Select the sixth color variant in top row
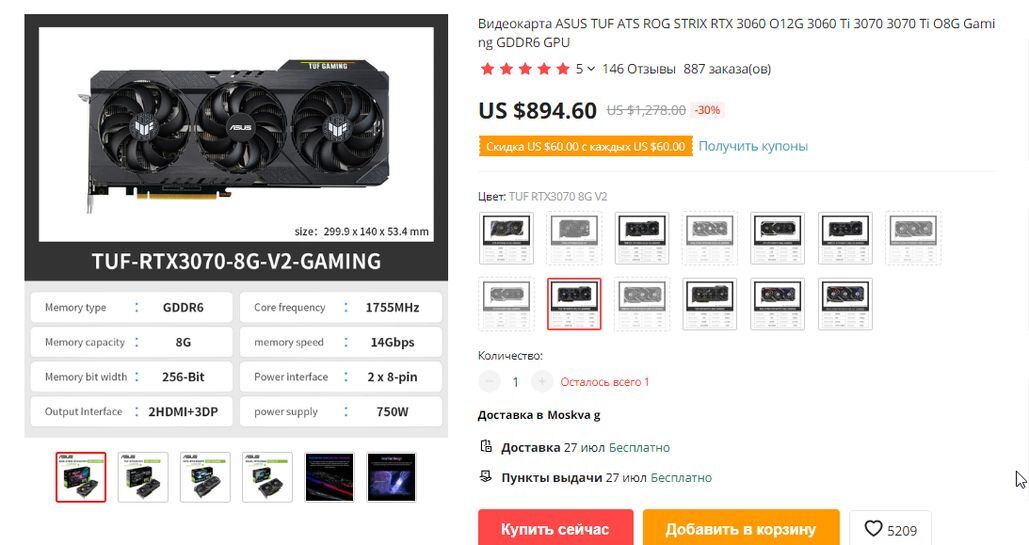This screenshot has width=1029, height=545. [x=845, y=238]
